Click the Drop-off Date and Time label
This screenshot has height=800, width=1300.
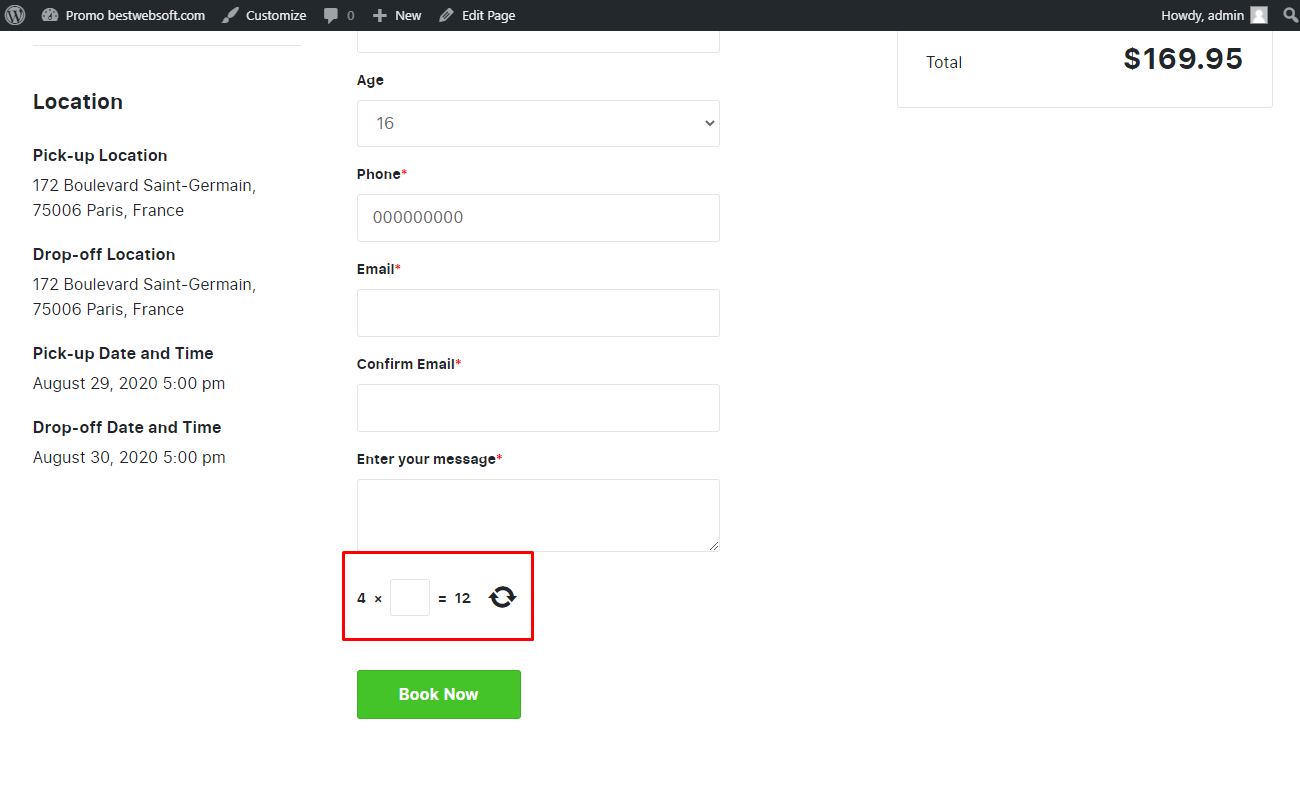point(127,427)
